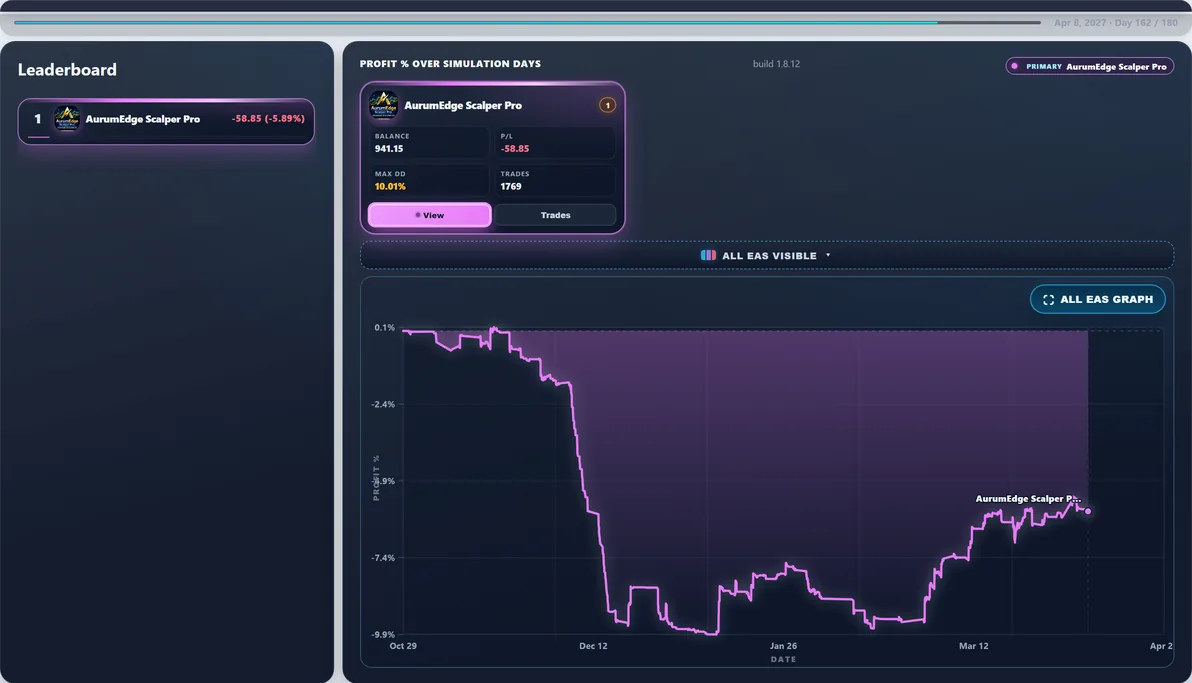Click the pink dot in the Primary badge
This screenshot has height=683, width=1192.
(x=1015, y=66)
